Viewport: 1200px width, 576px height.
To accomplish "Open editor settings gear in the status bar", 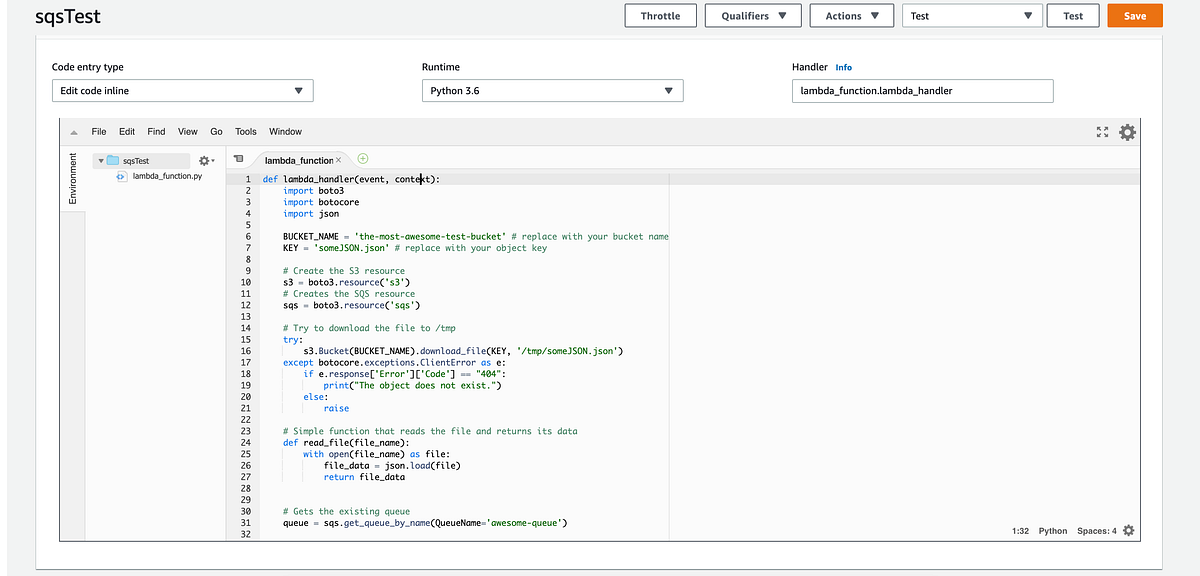I will [1127, 531].
